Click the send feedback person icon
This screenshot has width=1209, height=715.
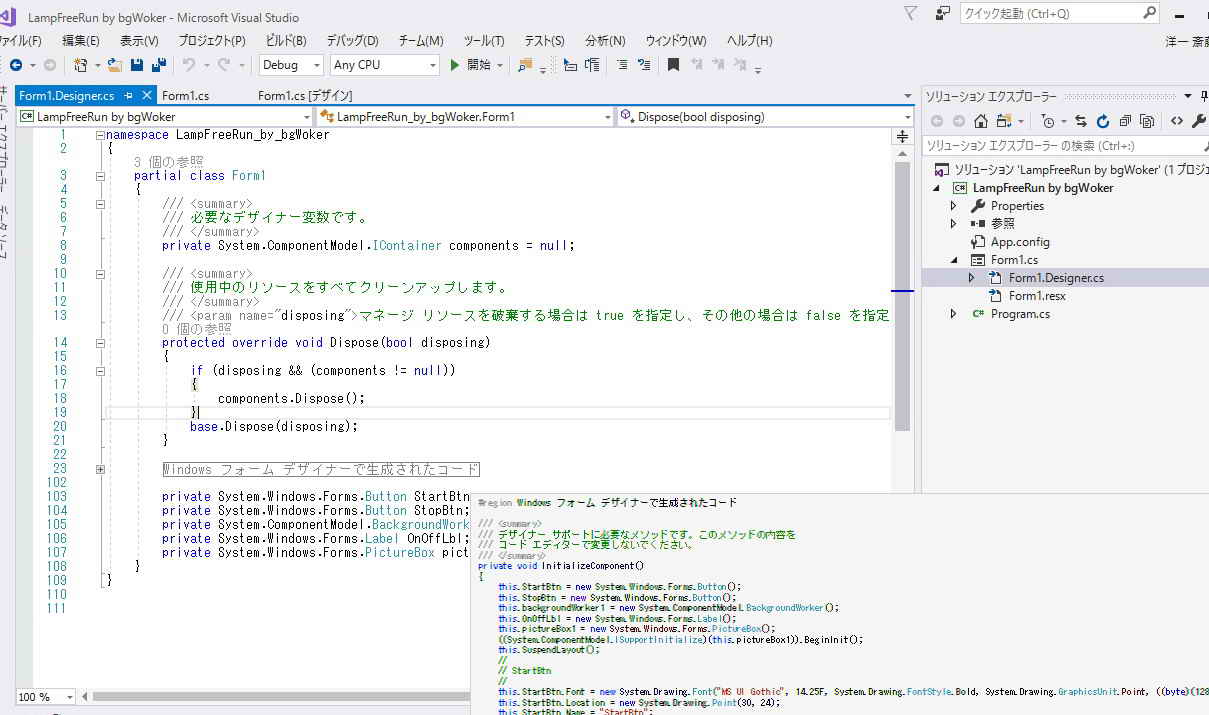pyautogui.click(x=943, y=13)
